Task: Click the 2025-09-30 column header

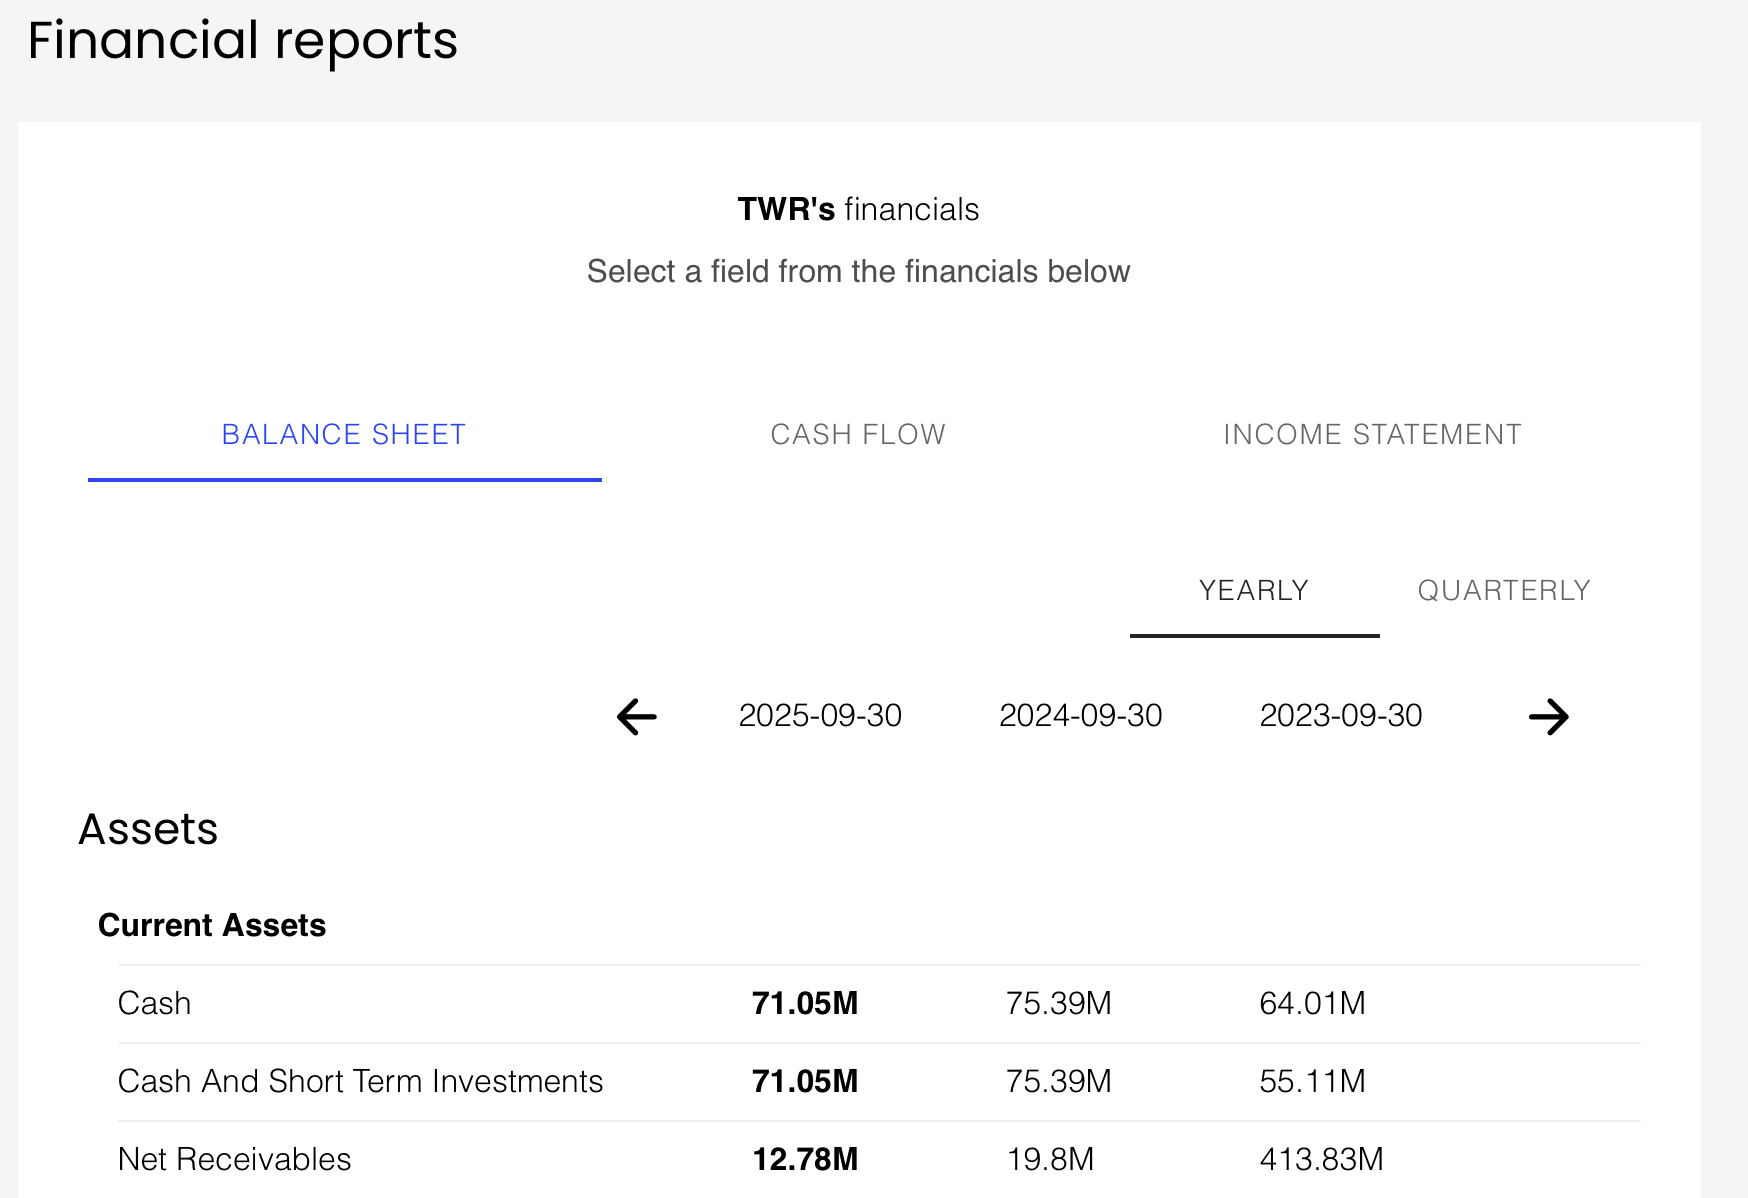Action: [x=820, y=716]
